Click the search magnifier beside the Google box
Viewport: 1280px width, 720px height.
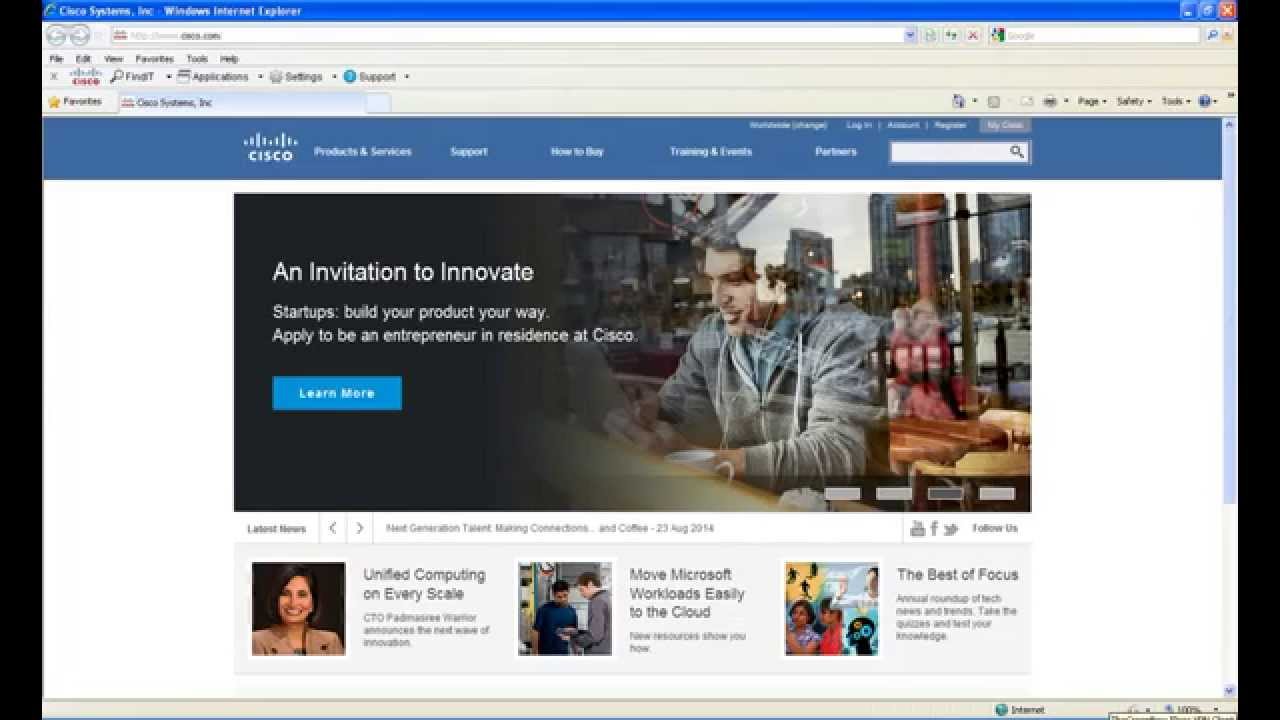point(1212,35)
